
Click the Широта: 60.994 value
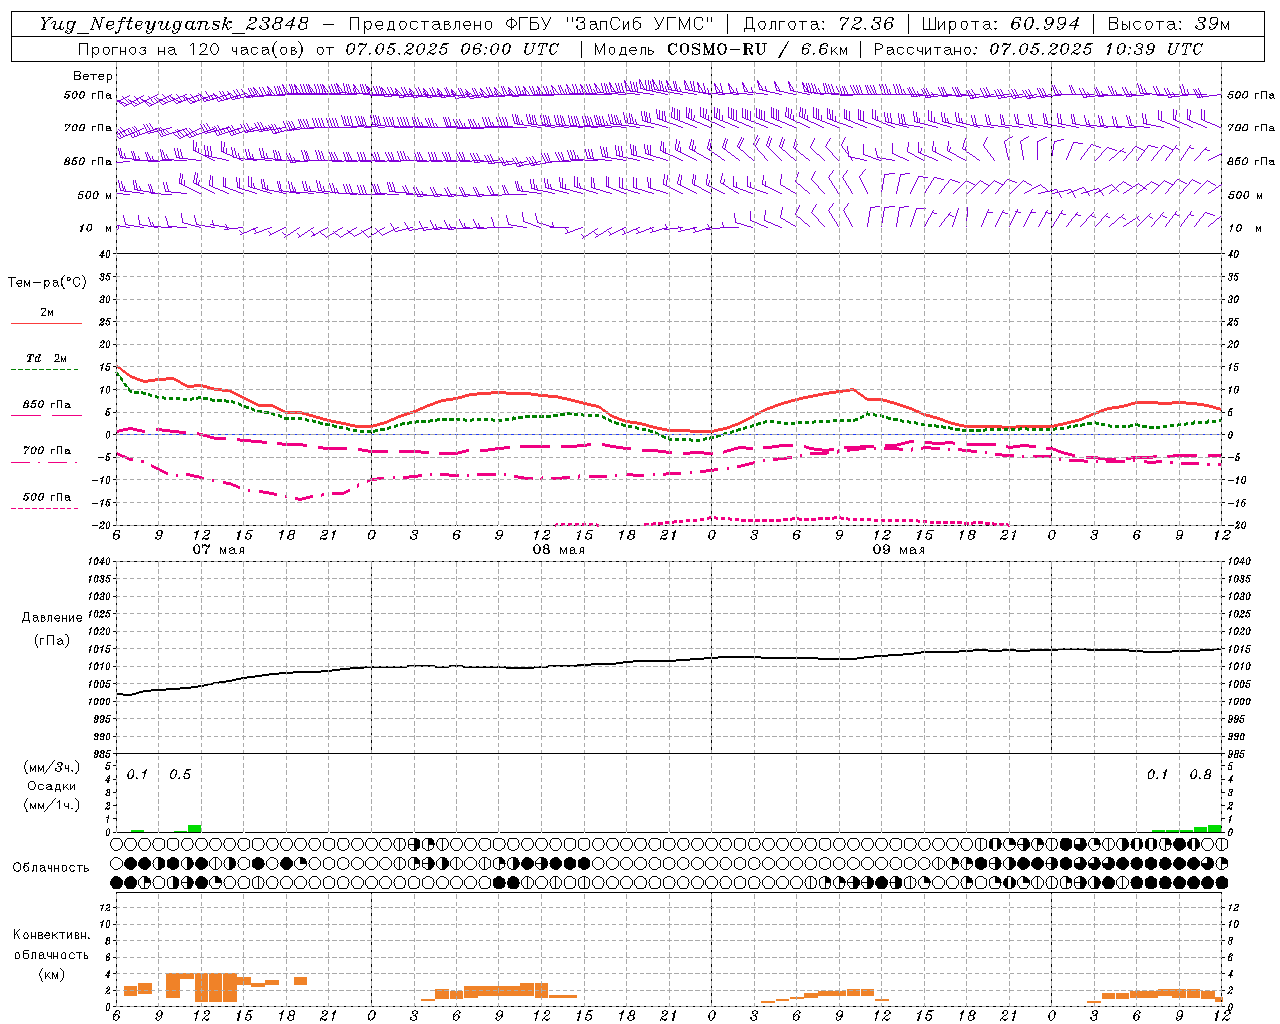click(x=1001, y=24)
